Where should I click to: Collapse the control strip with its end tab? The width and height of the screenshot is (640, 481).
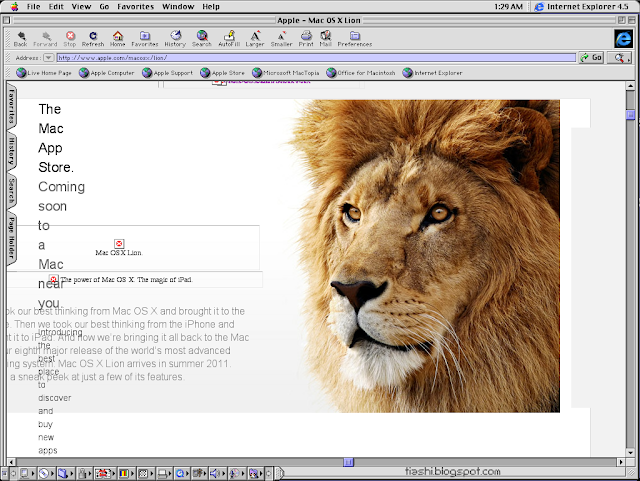click(x=279, y=473)
